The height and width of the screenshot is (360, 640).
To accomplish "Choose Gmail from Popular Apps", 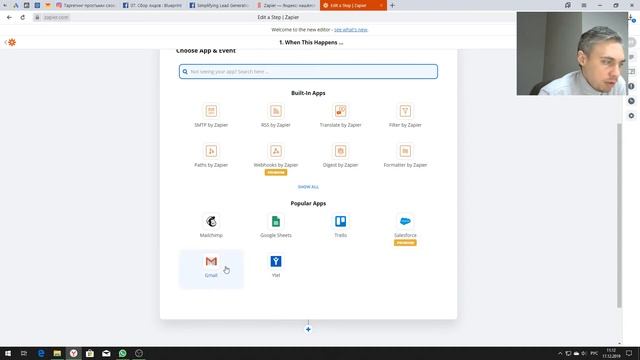I will [x=211, y=268].
